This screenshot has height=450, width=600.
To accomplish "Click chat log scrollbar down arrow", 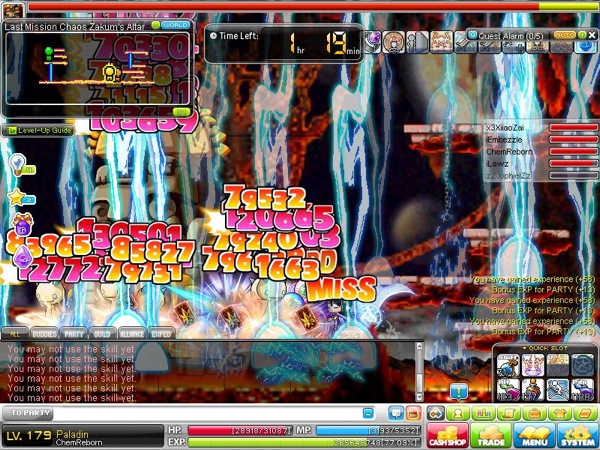I will coord(419,397).
